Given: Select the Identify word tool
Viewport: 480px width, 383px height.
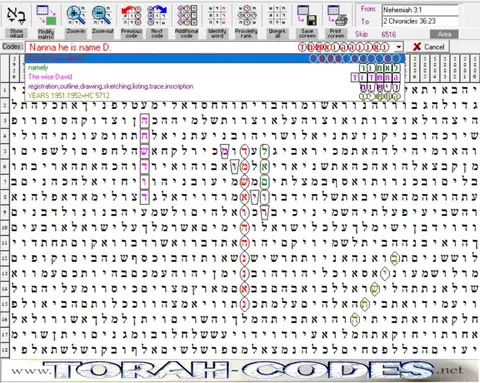Looking at the screenshot, I should (217, 15).
